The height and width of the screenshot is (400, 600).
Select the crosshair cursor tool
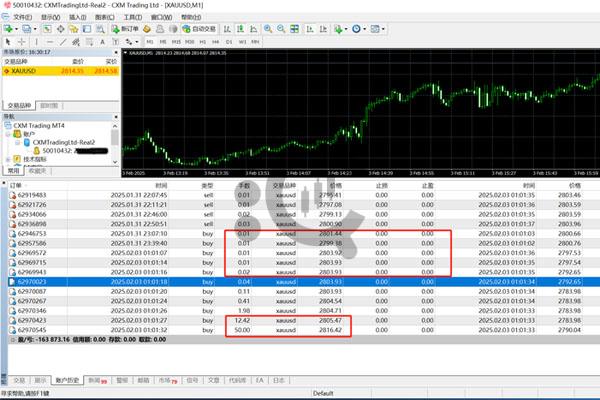click(x=23, y=42)
